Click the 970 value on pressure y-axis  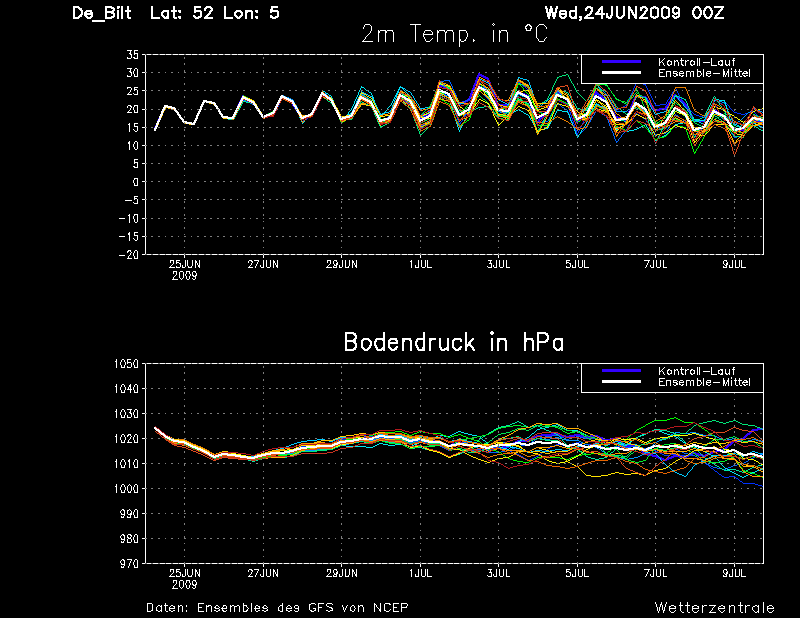pos(129,563)
